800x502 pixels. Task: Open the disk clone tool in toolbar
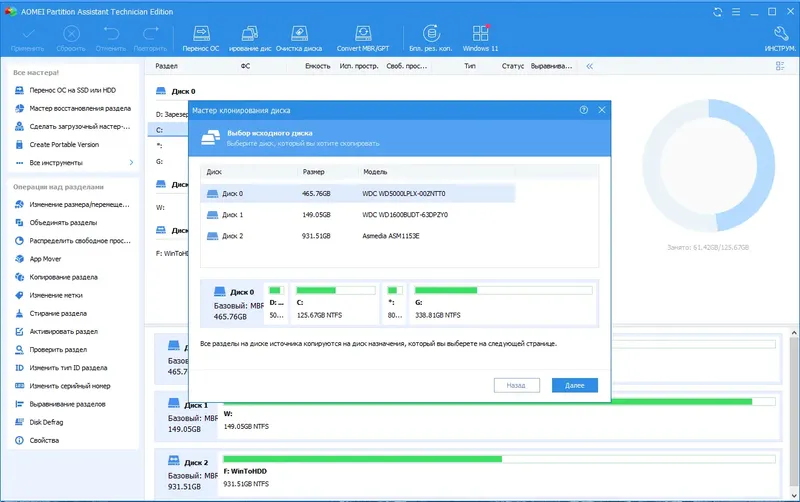pos(249,38)
